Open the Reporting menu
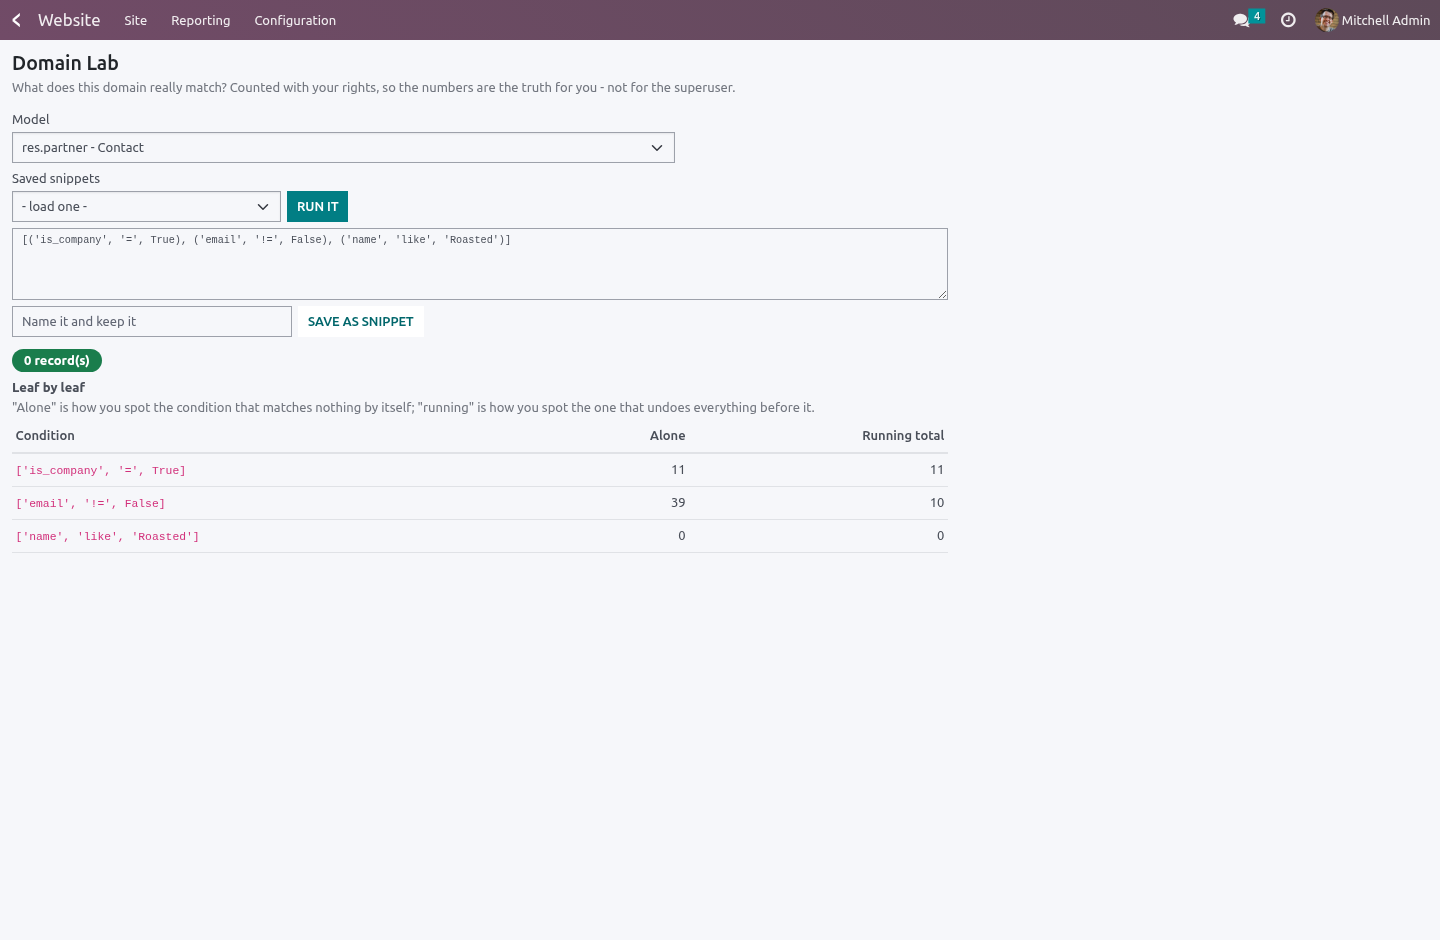This screenshot has height=940, width=1440. point(201,20)
